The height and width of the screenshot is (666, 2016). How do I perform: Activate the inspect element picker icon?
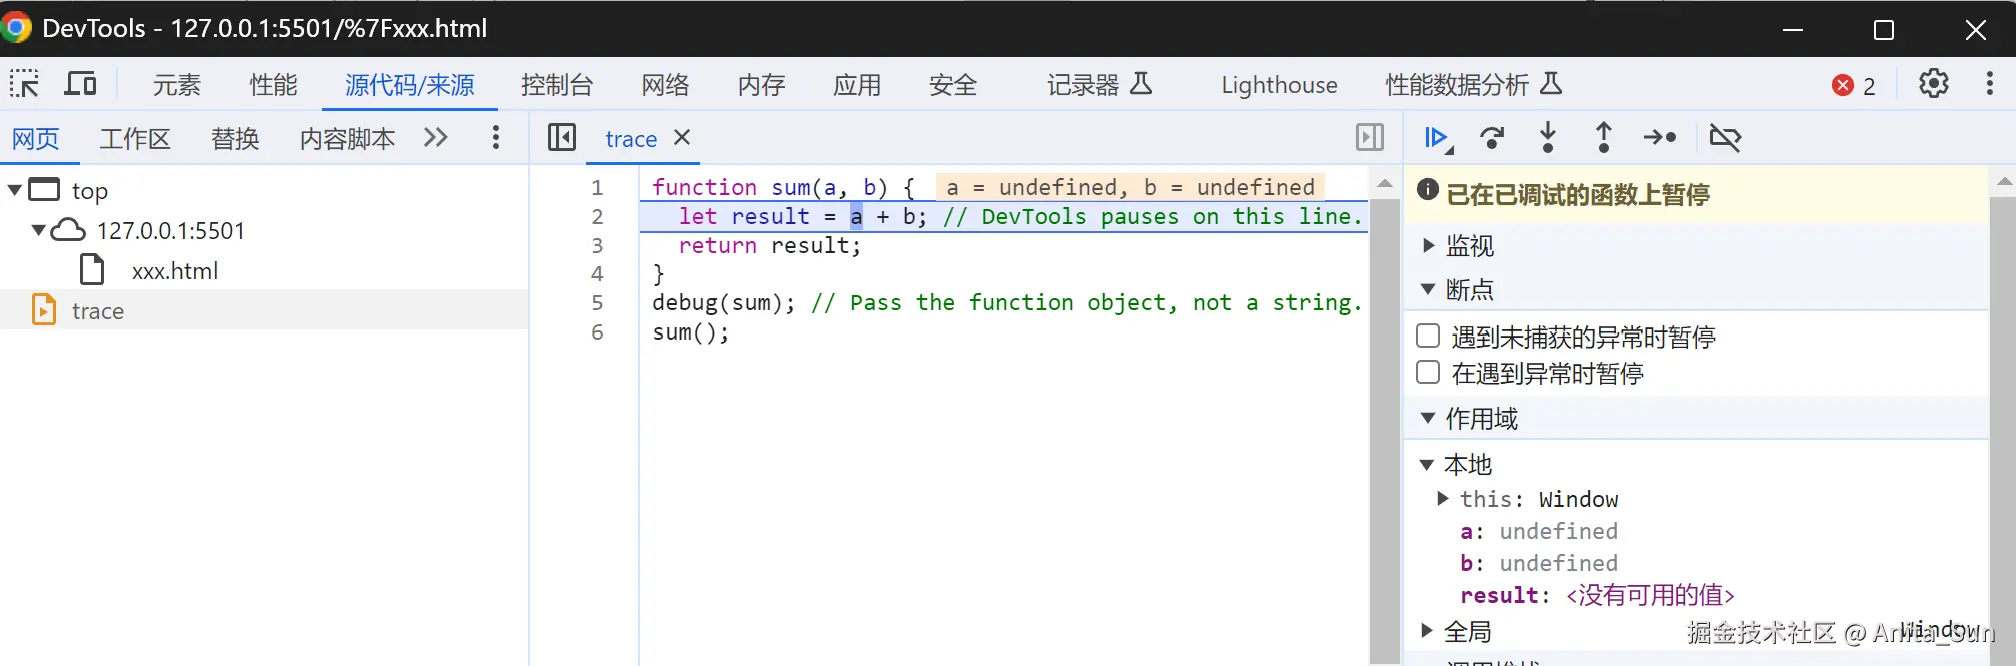coord(24,84)
